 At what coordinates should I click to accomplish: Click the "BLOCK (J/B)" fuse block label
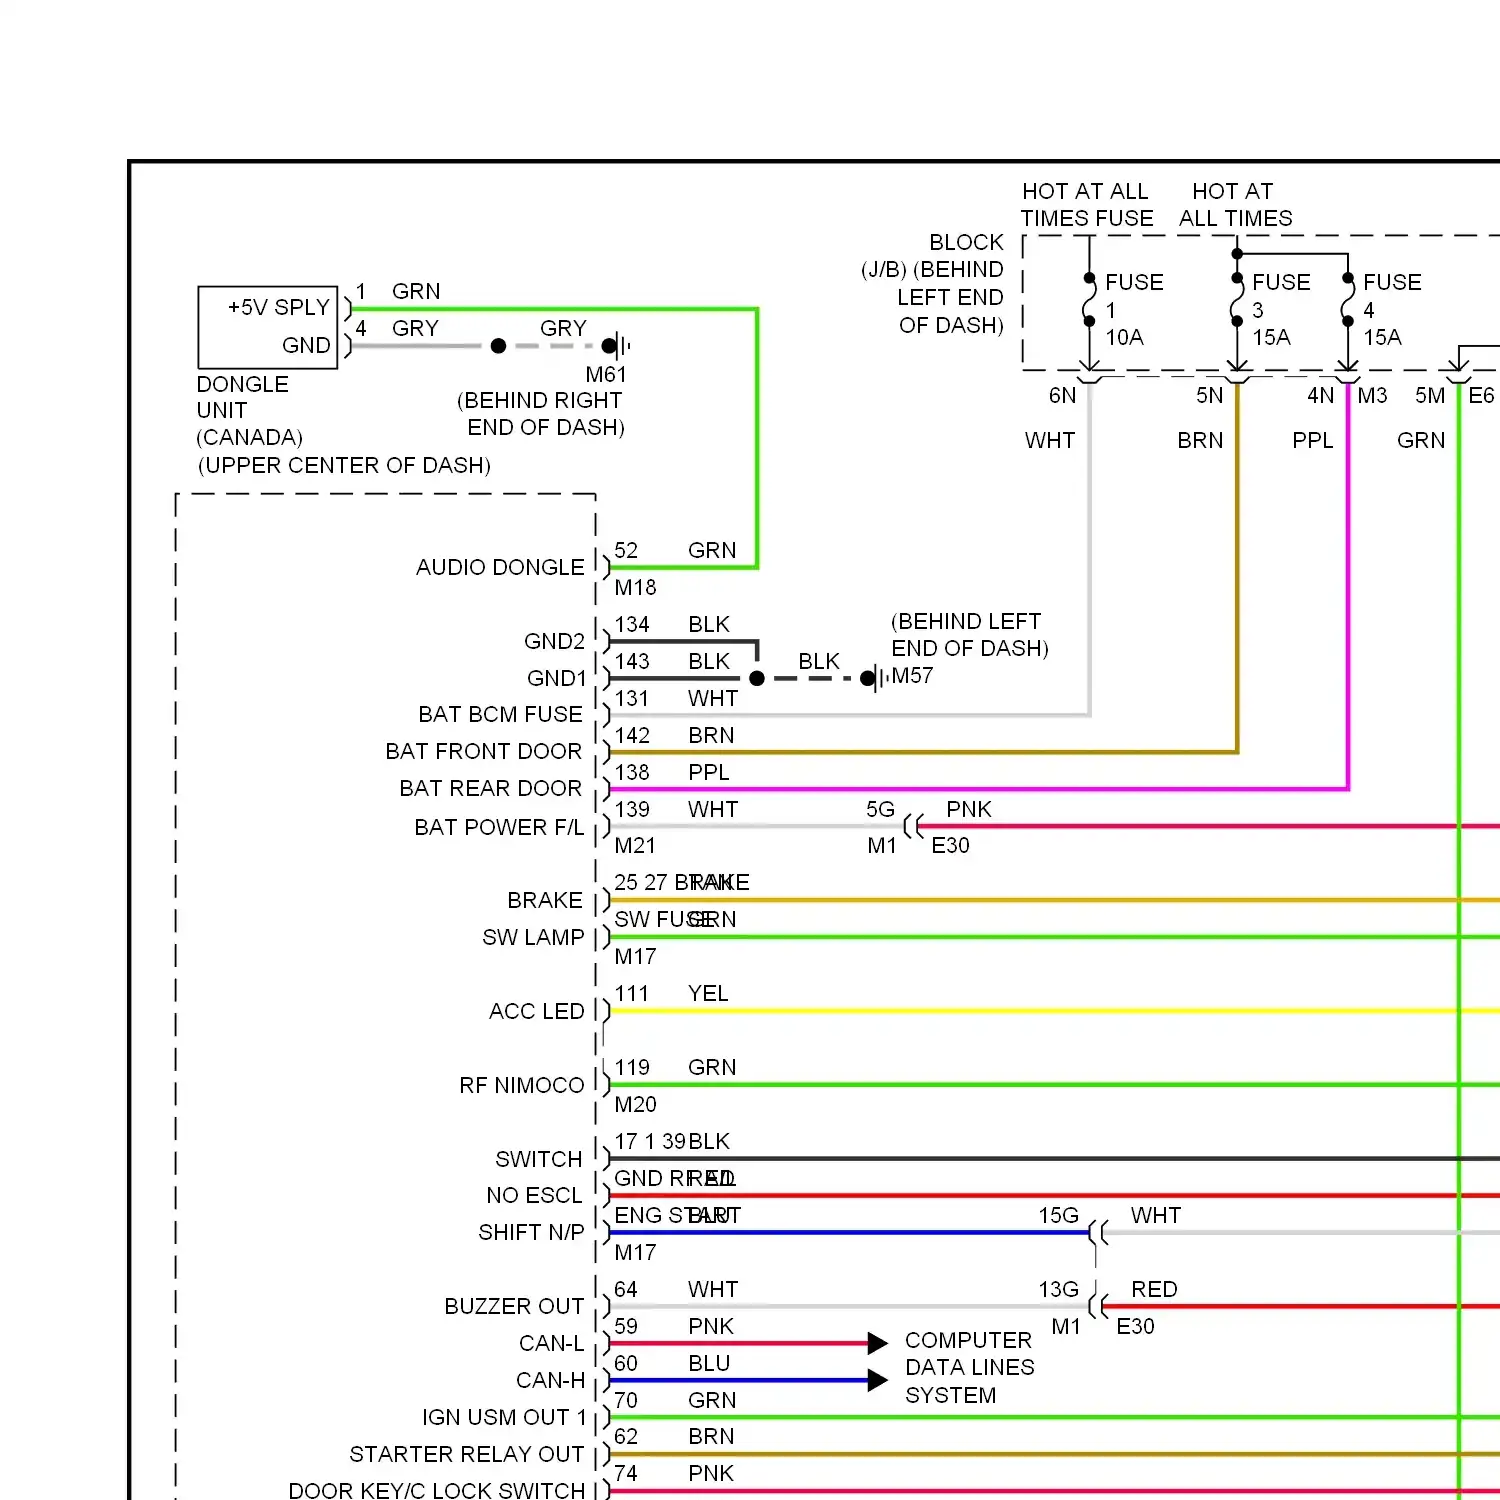pos(932,284)
